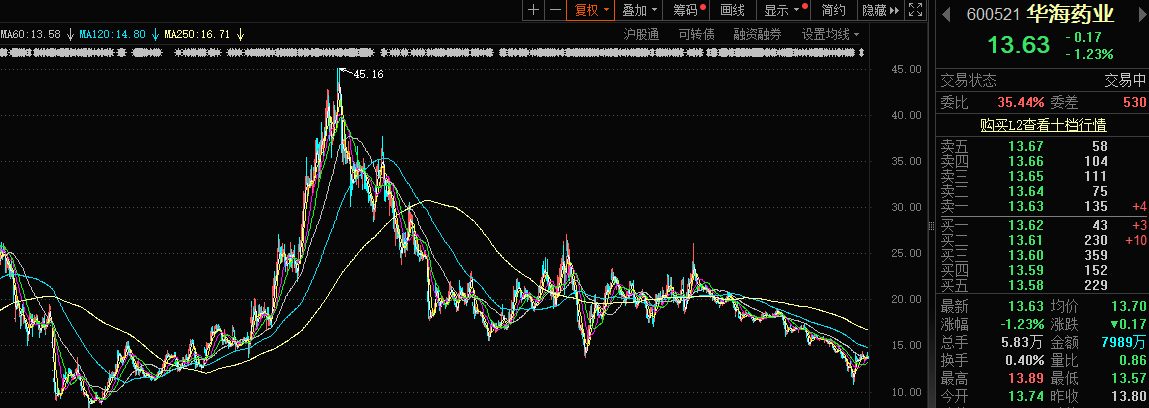The width and height of the screenshot is (1149, 408).
Task: Open the 设置均线 moving average dropdown
Action: [830, 34]
